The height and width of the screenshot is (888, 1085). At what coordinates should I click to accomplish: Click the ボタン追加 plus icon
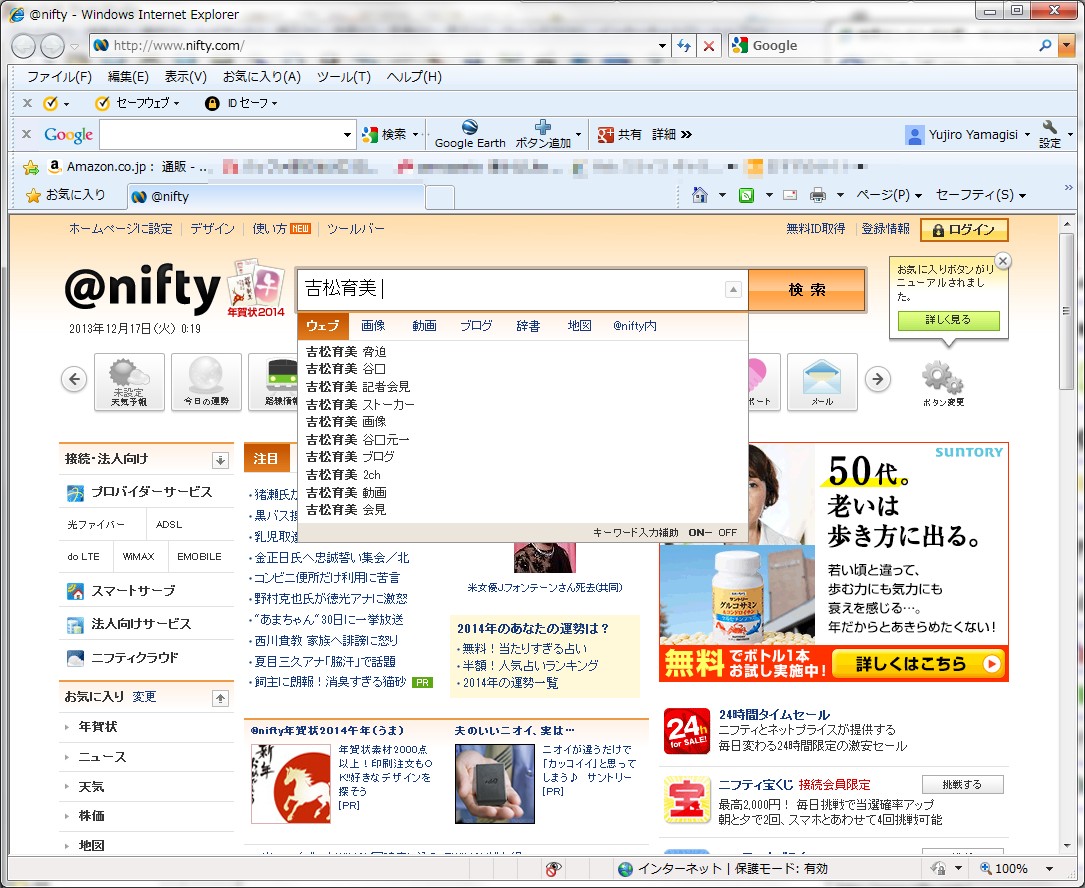click(543, 127)
